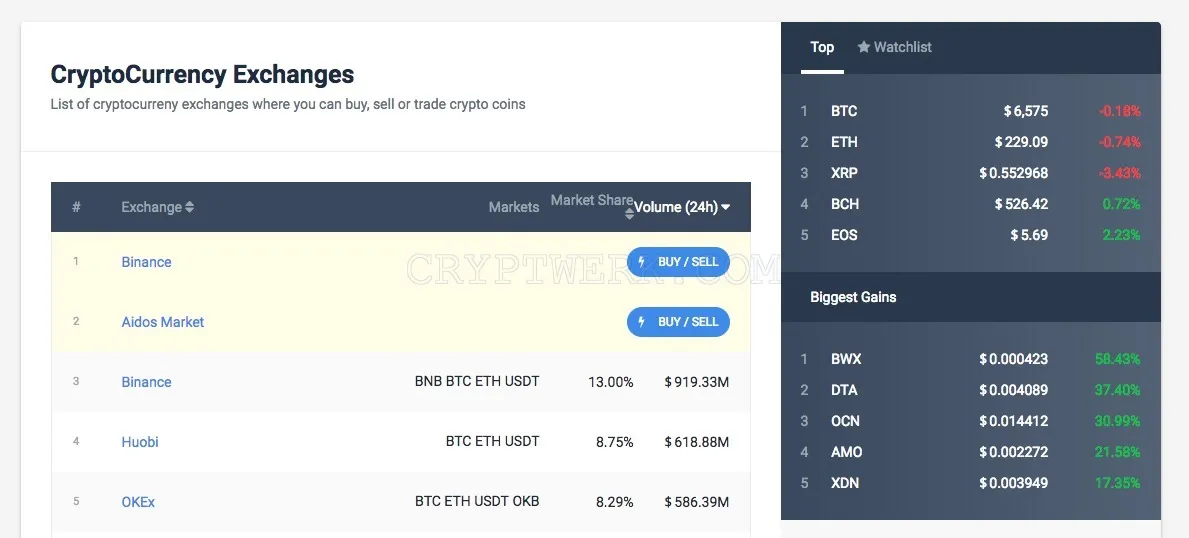Switch to the Top tab
The width and height of the screenshot is (1189, 538).
coord(822,47)
